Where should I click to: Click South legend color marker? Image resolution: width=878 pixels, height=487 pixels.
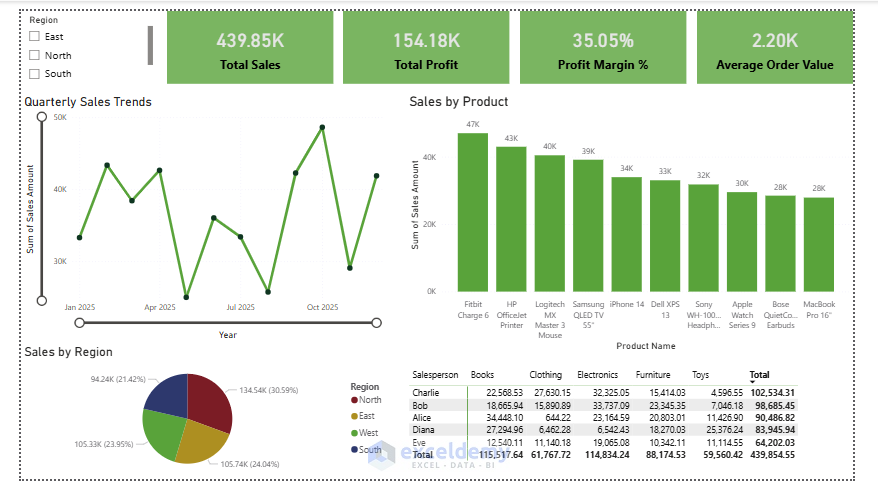pyautogui.click(x=354, y=449)
